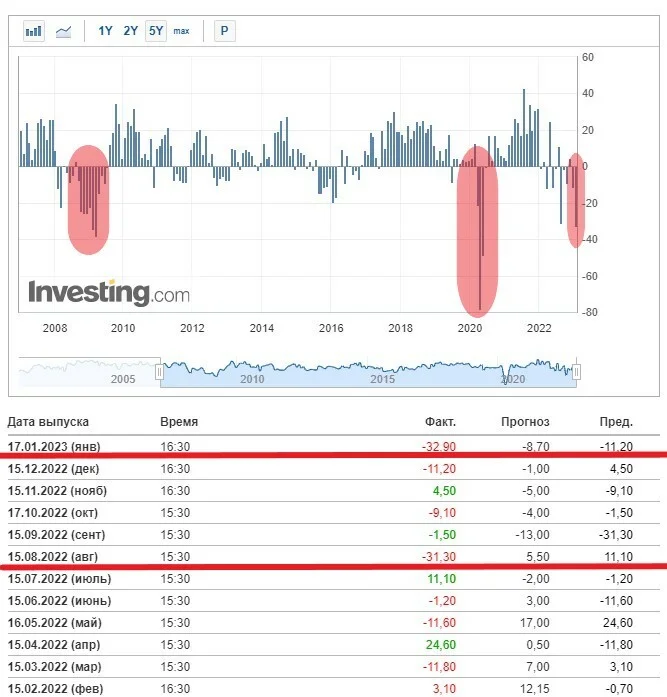Click the Прогноз column header
The image size is (667, 697).
pyautogui.click(x=525, y=421)
